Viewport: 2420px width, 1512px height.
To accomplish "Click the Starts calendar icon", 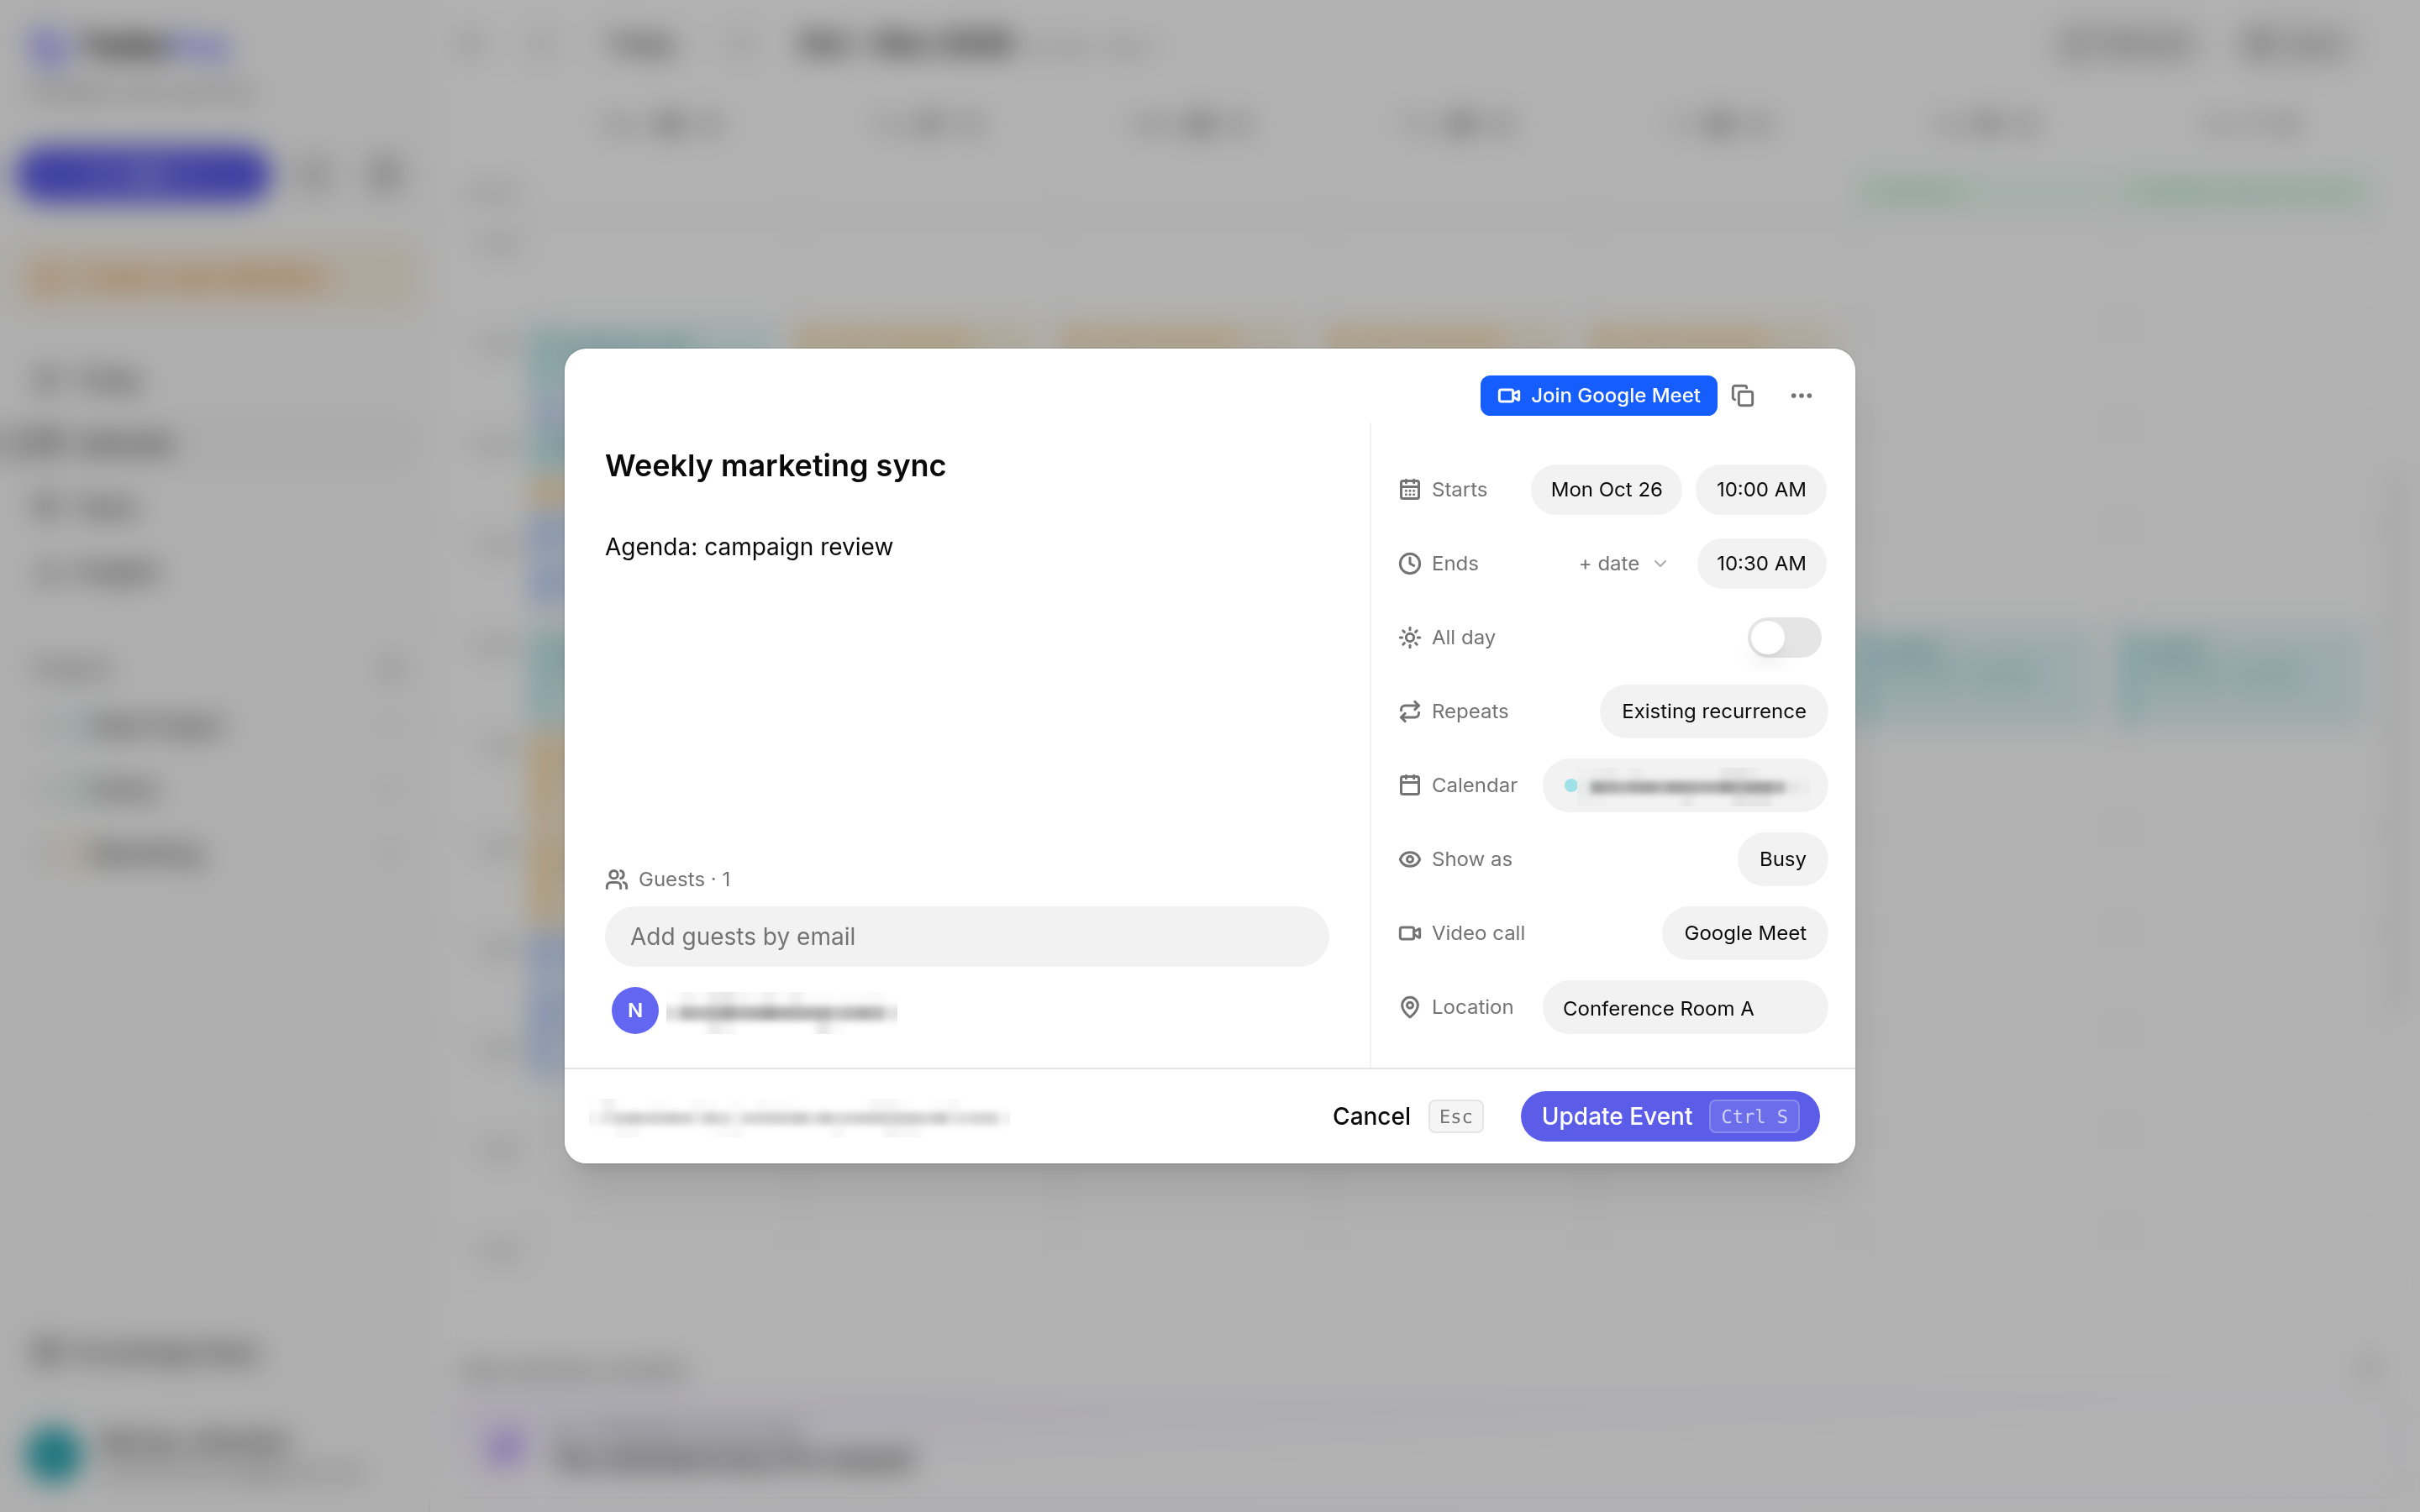I will coord(1409,490).
